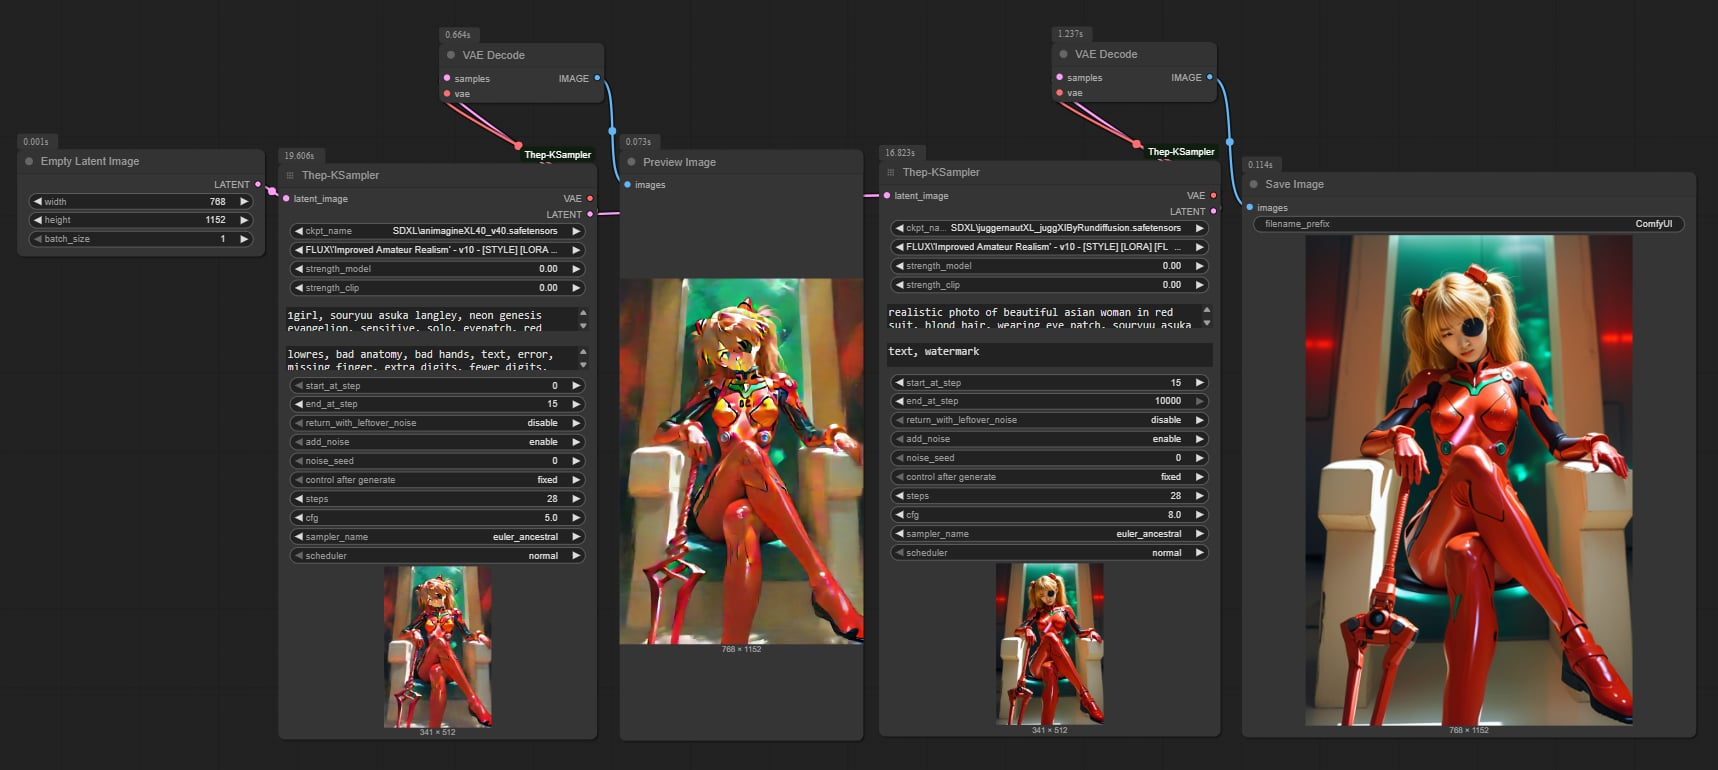Click the IMAGE output port on the 1.237s VAE Decode
1718x770 pixels.
click(1210, 77)
